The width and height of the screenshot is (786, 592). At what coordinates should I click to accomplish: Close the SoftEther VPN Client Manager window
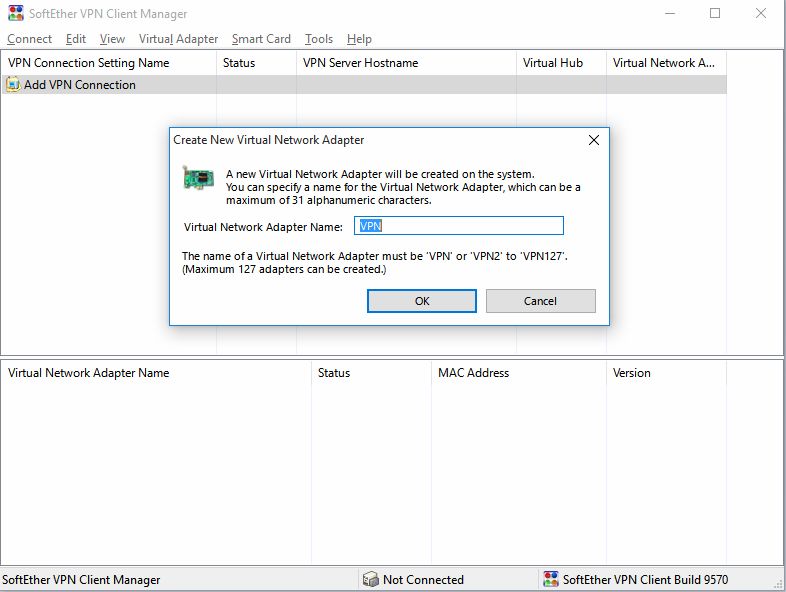(760, 14)
